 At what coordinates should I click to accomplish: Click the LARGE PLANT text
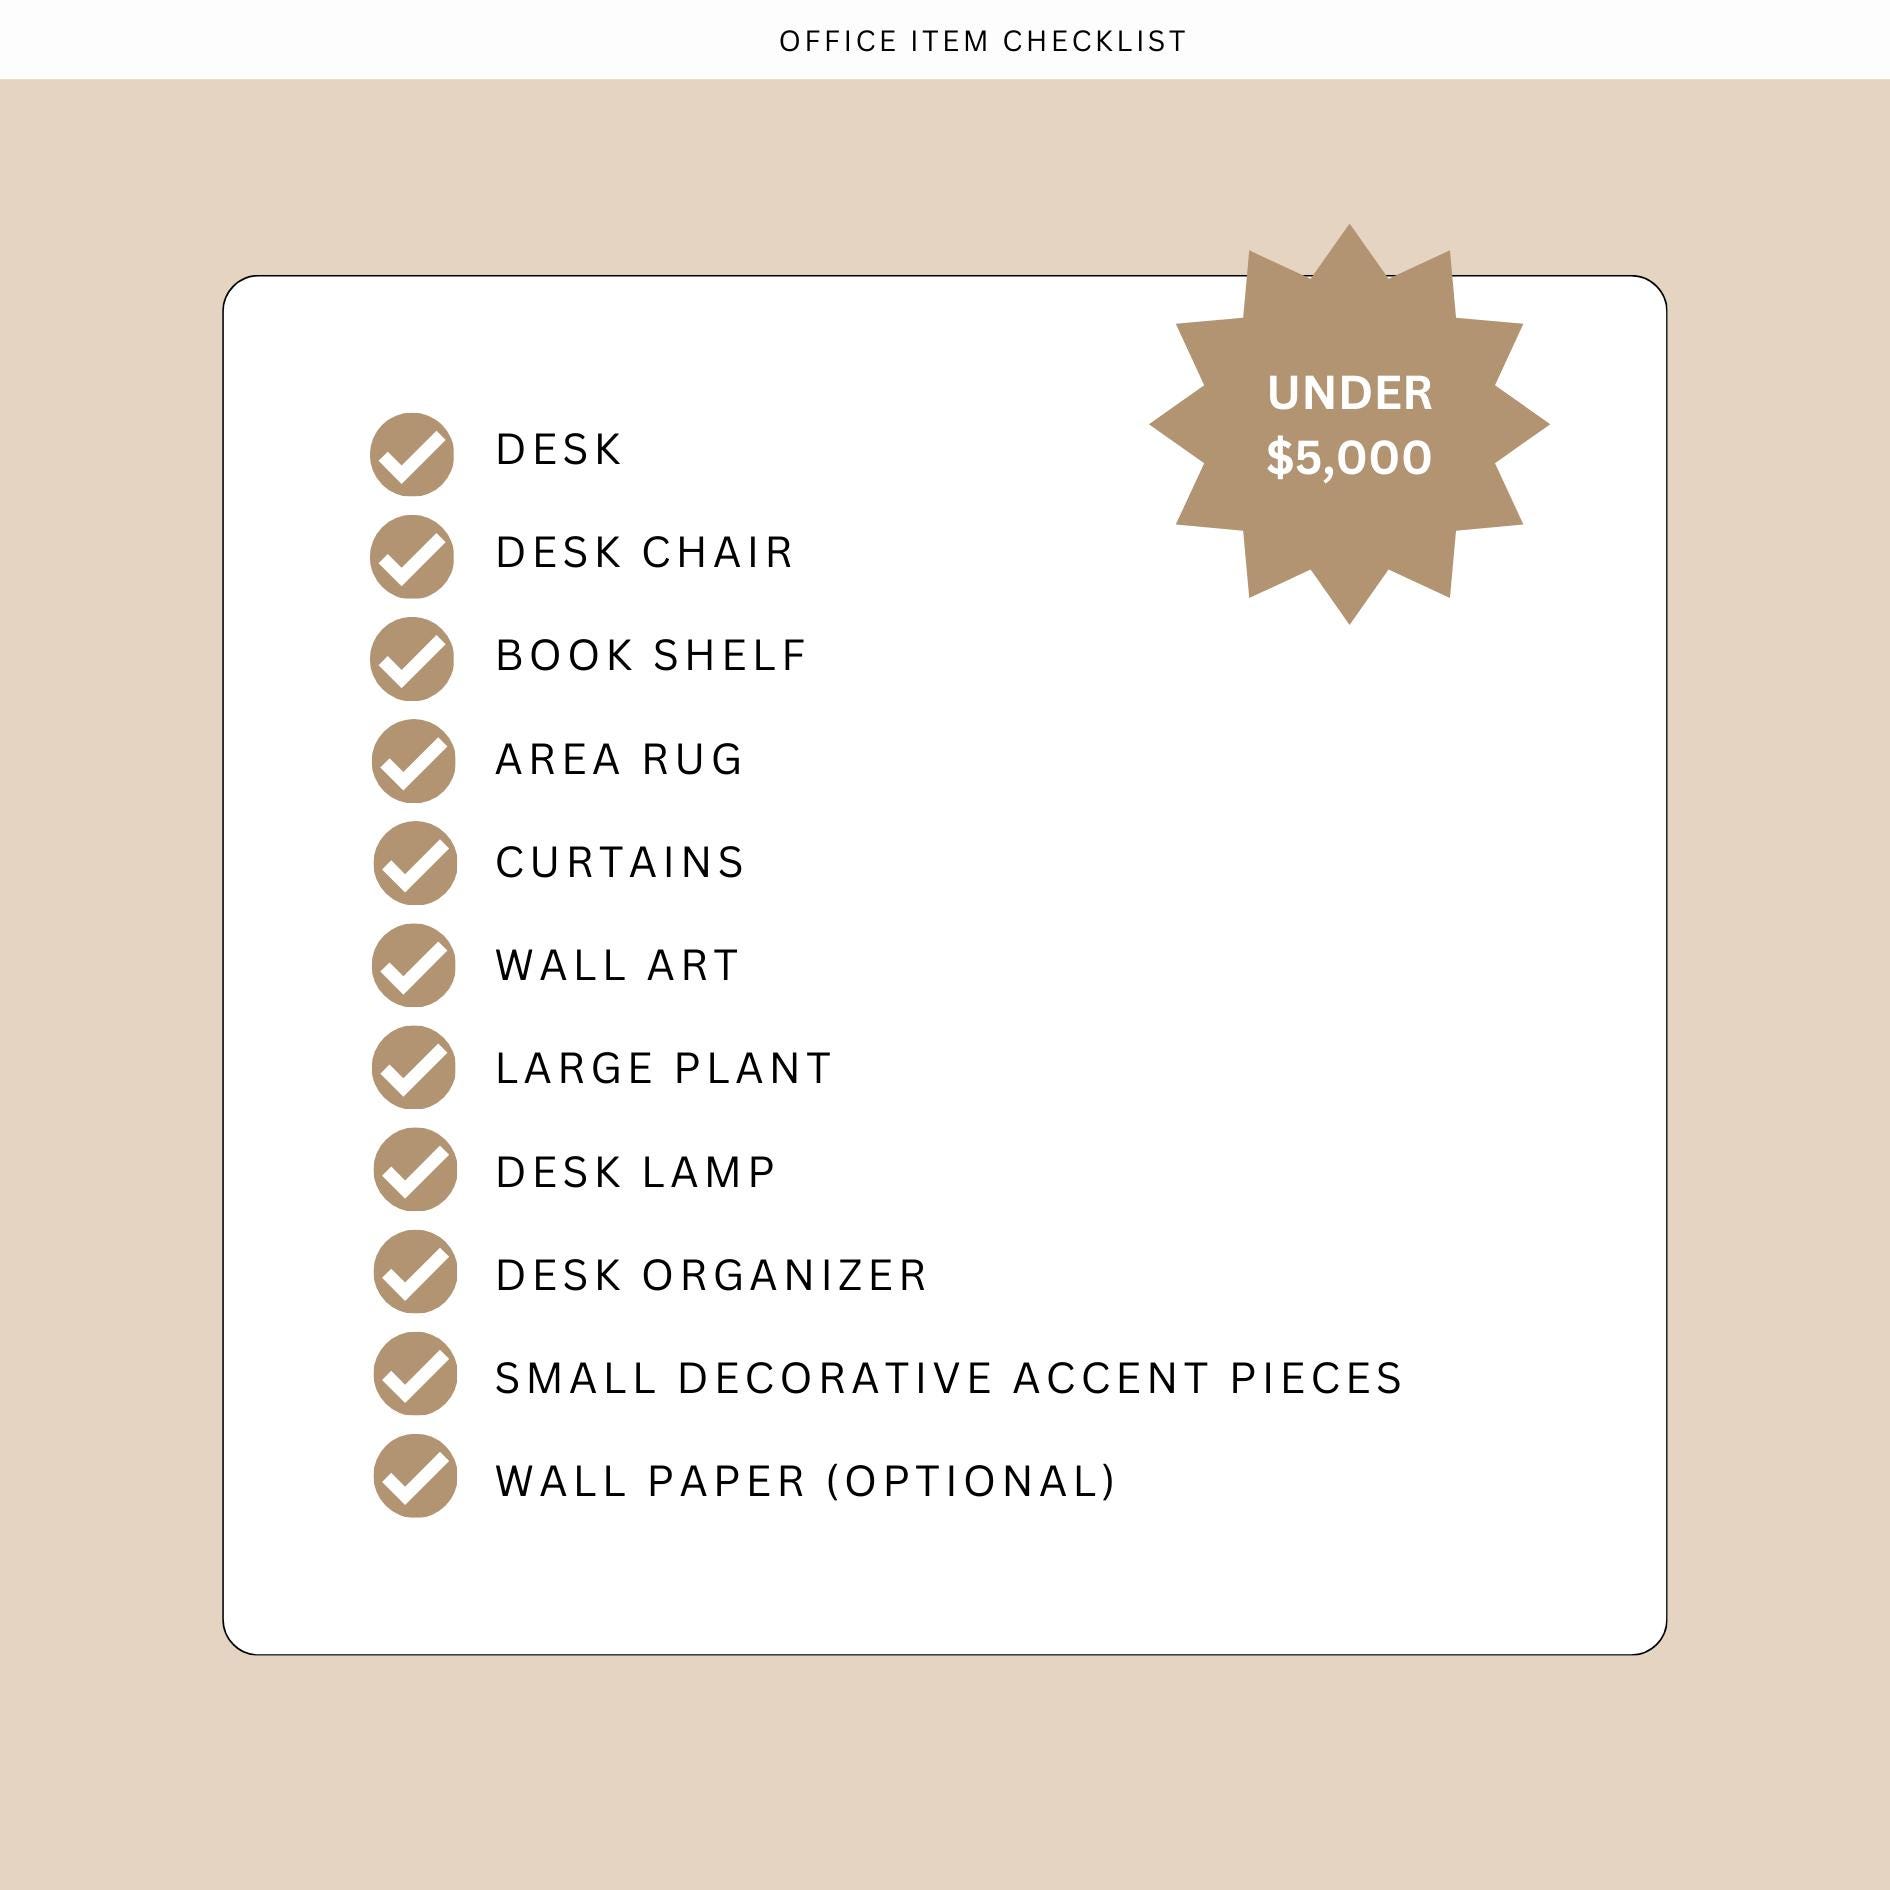[x=664, y=1068]
